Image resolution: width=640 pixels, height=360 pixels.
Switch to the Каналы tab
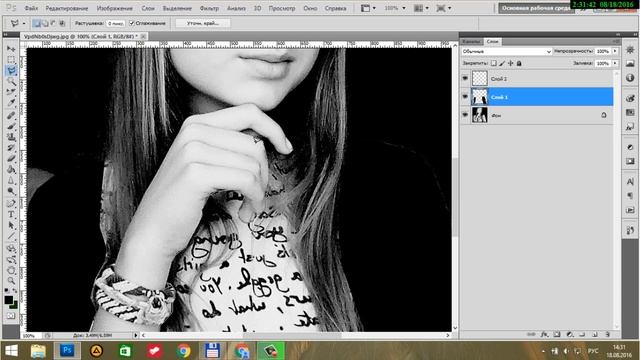point(471,41)
